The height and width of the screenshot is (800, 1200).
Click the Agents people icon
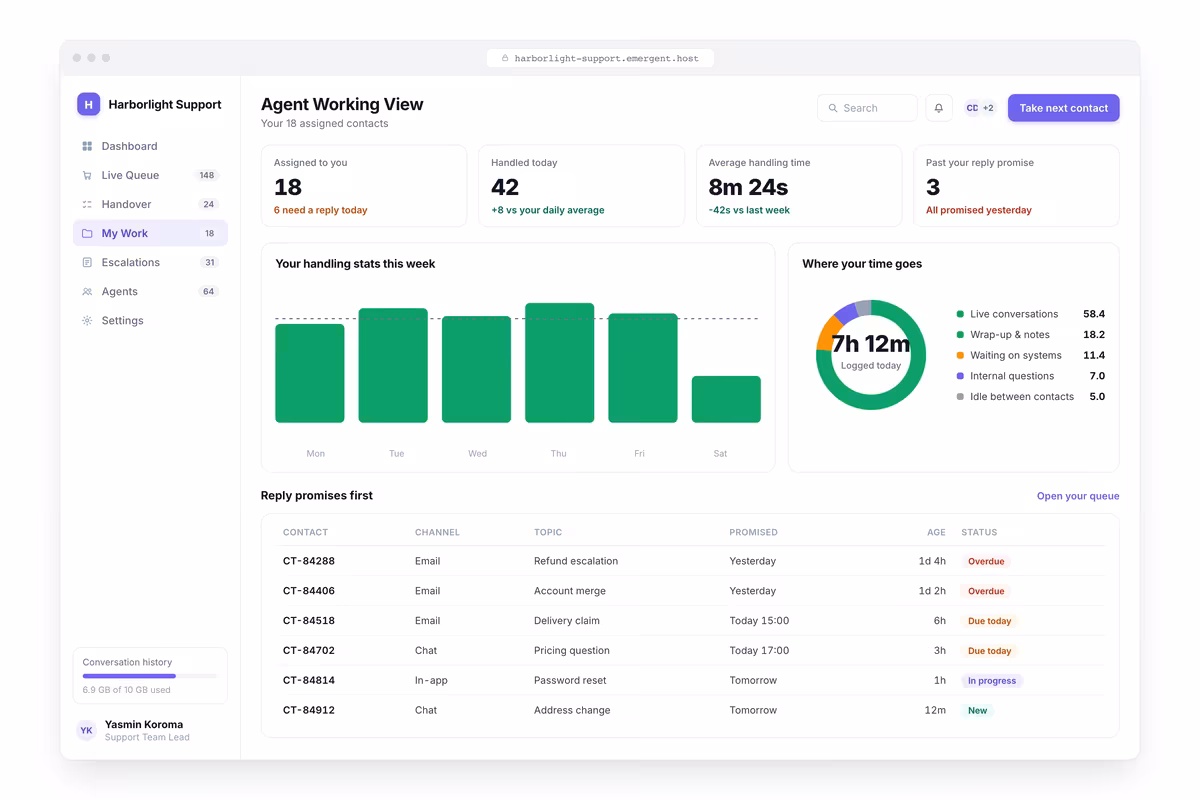click(87, 291)
